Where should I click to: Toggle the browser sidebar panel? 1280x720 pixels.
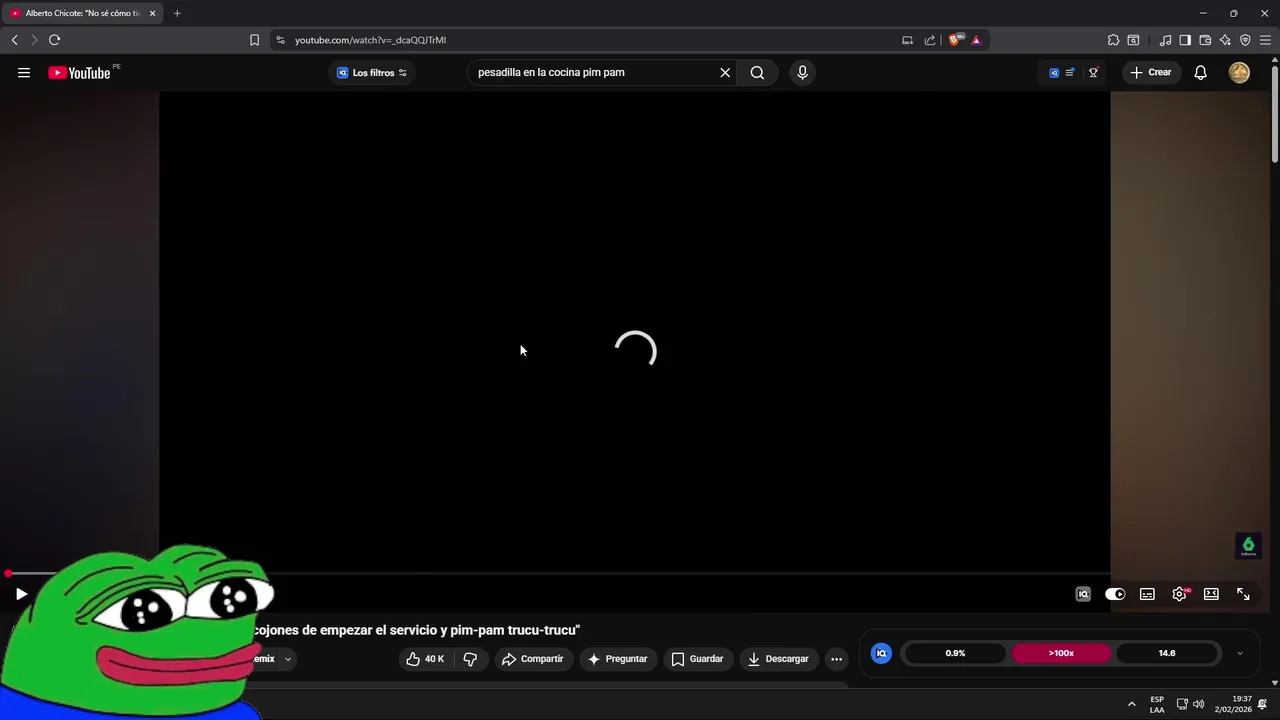click(x=1185, y=40)
